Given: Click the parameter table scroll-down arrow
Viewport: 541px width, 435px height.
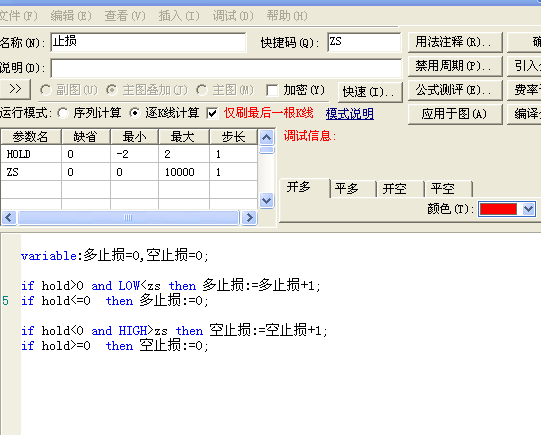Looking at the screenshot, I should [266, 200].
